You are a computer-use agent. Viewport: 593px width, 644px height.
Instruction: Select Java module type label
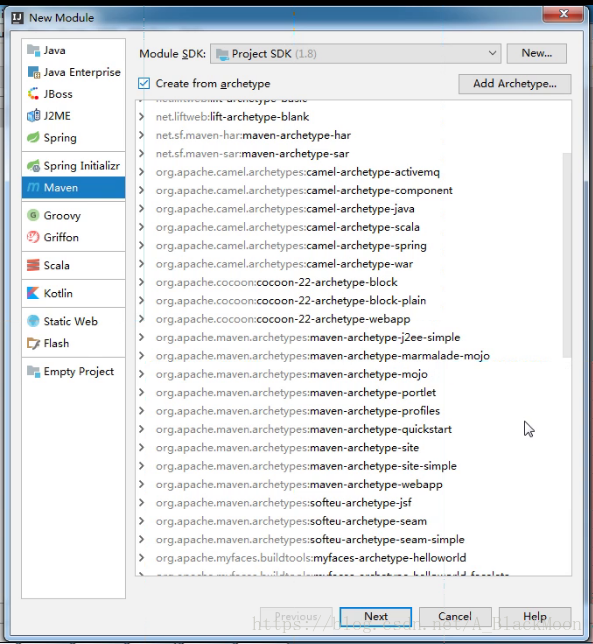coord(55,51)
